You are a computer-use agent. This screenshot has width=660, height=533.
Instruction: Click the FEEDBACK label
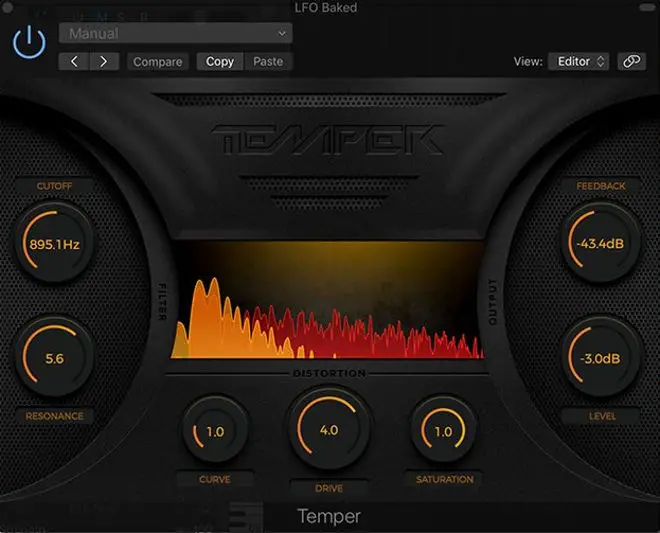[601, 186]
